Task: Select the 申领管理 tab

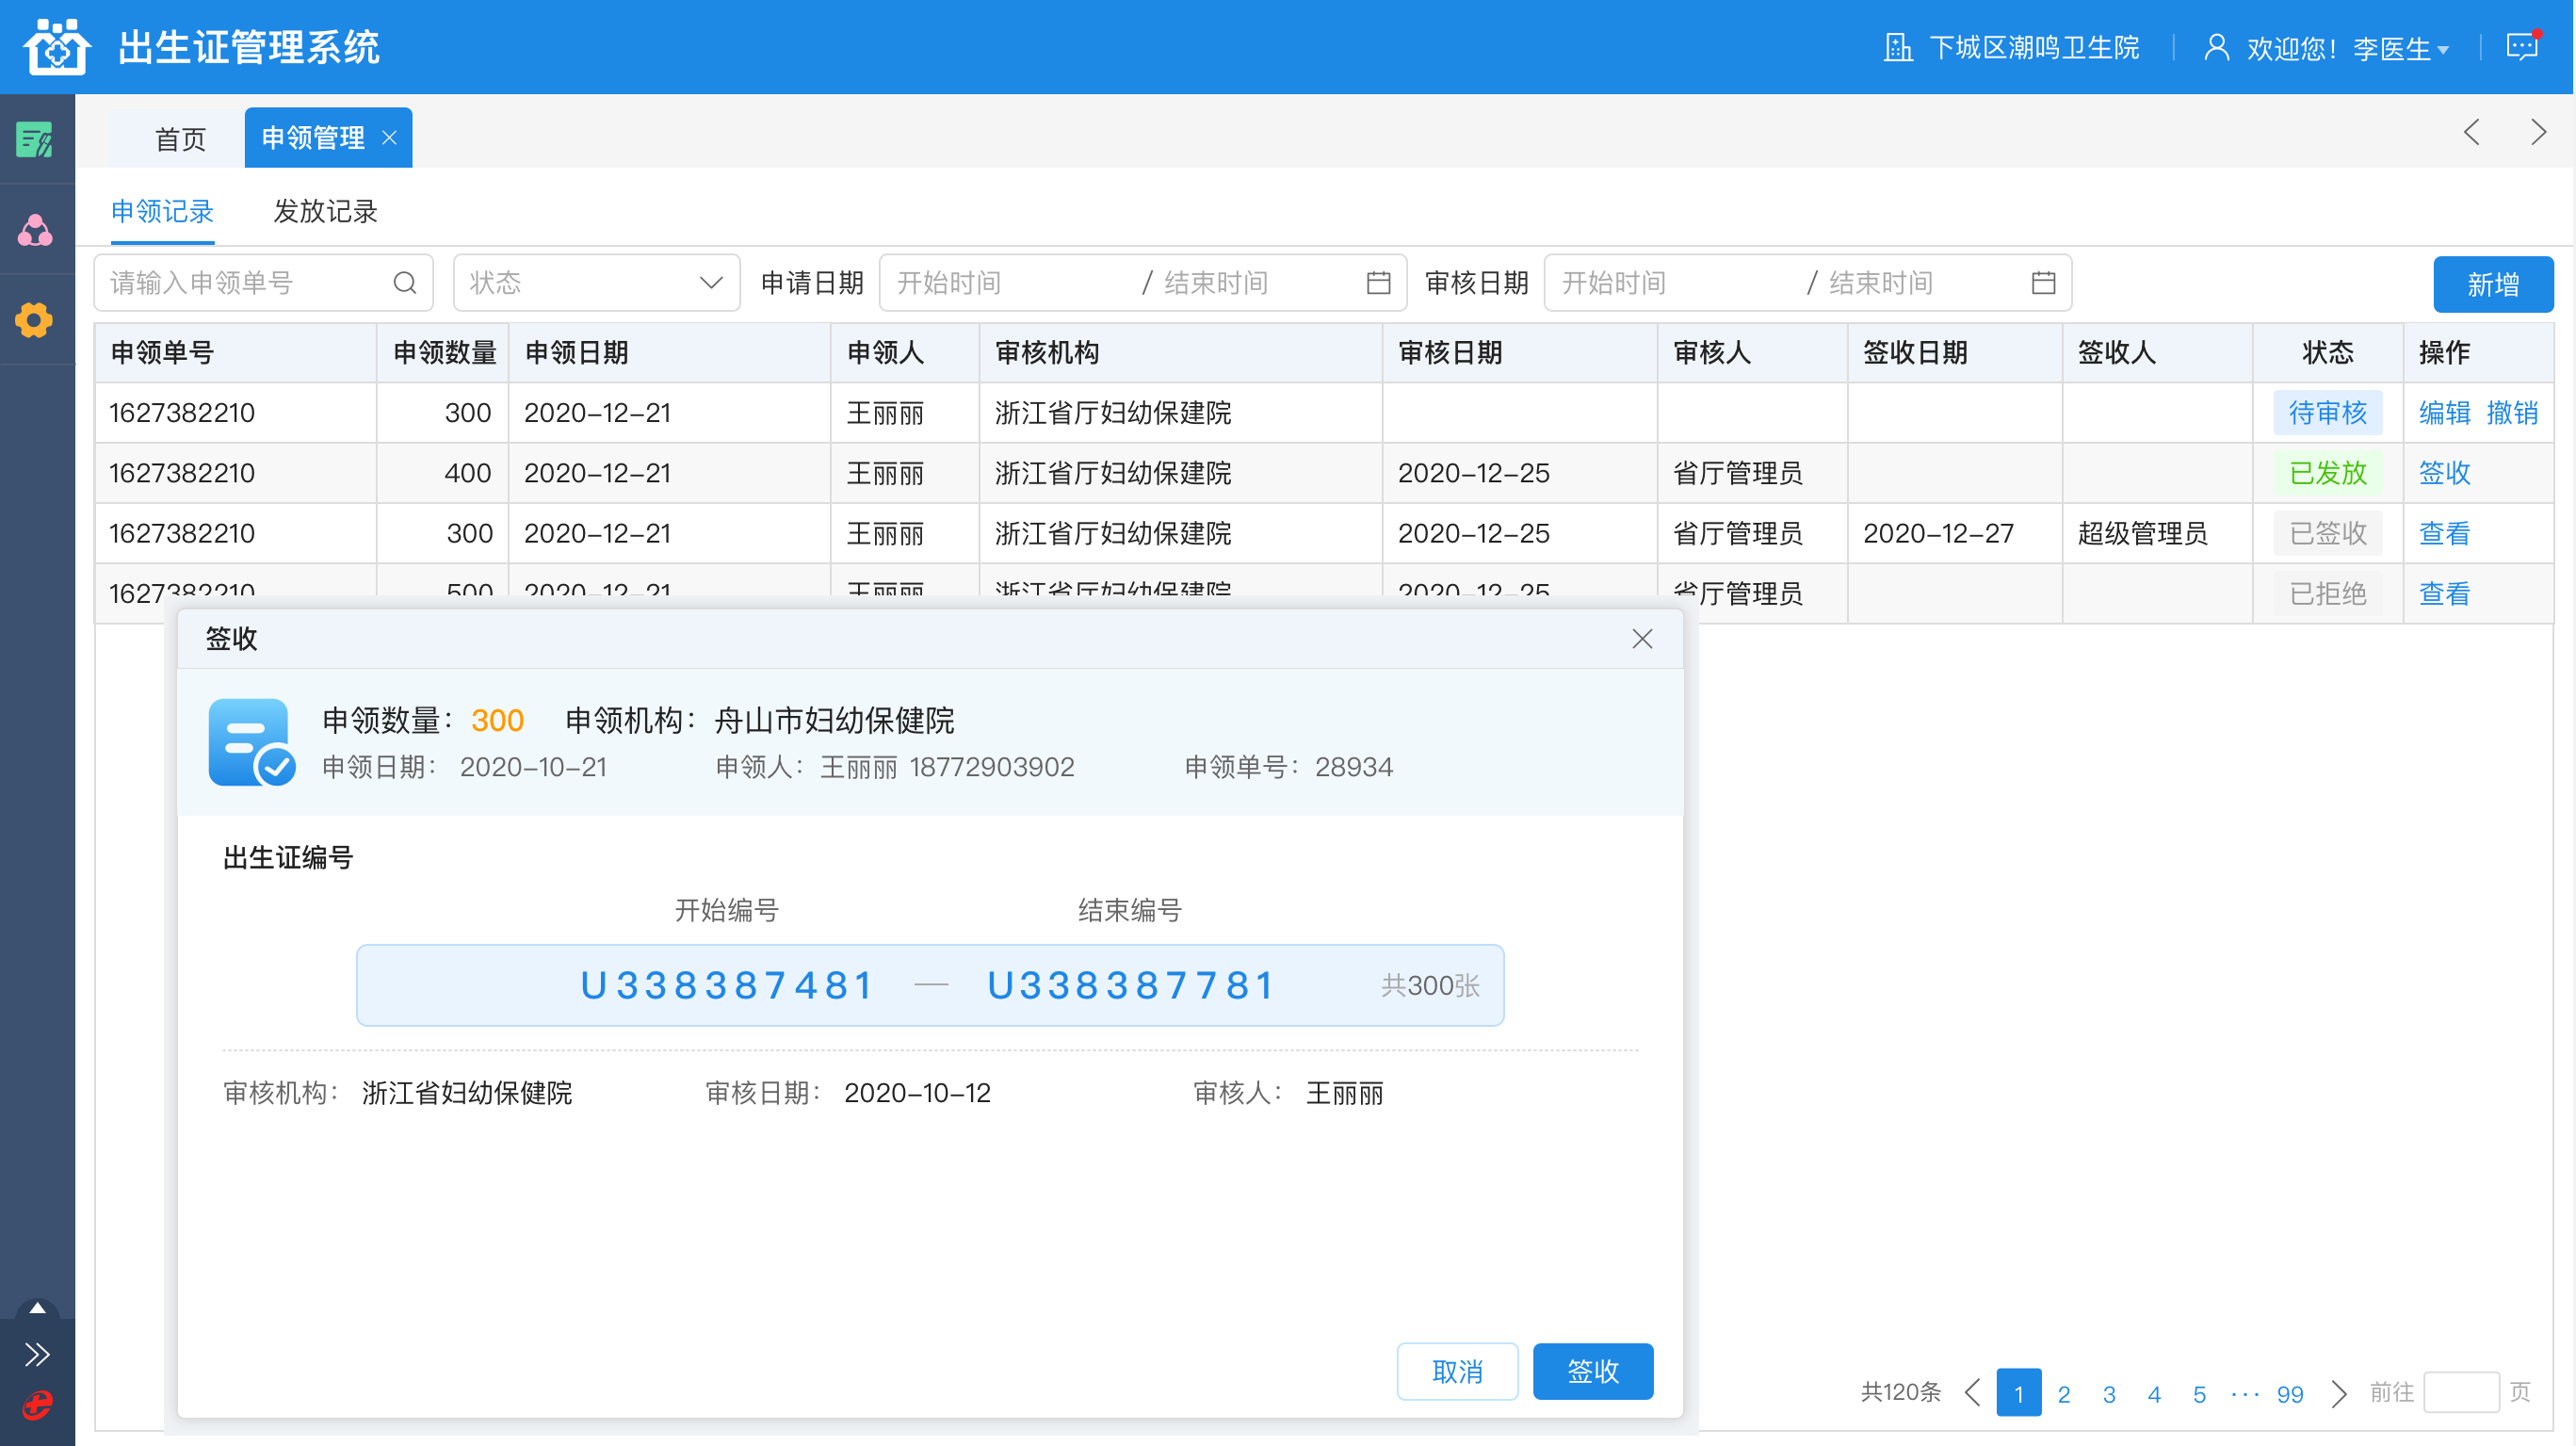Action: pyautogui.click(x=312, y=138)
